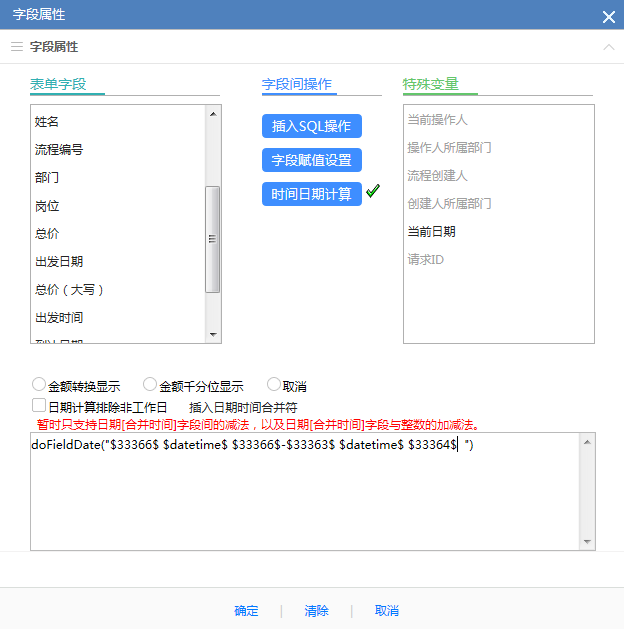Click 清除 to clear the formula
The image size is (624, 629).
point(316,611)
